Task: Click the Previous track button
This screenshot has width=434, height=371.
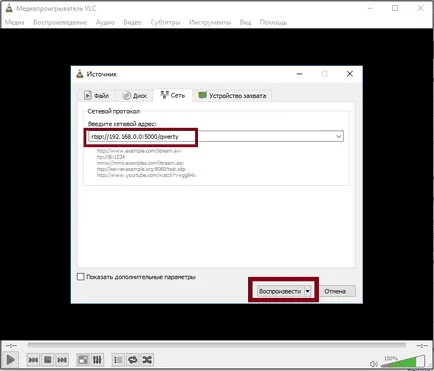Action: (x=33, y=360)
